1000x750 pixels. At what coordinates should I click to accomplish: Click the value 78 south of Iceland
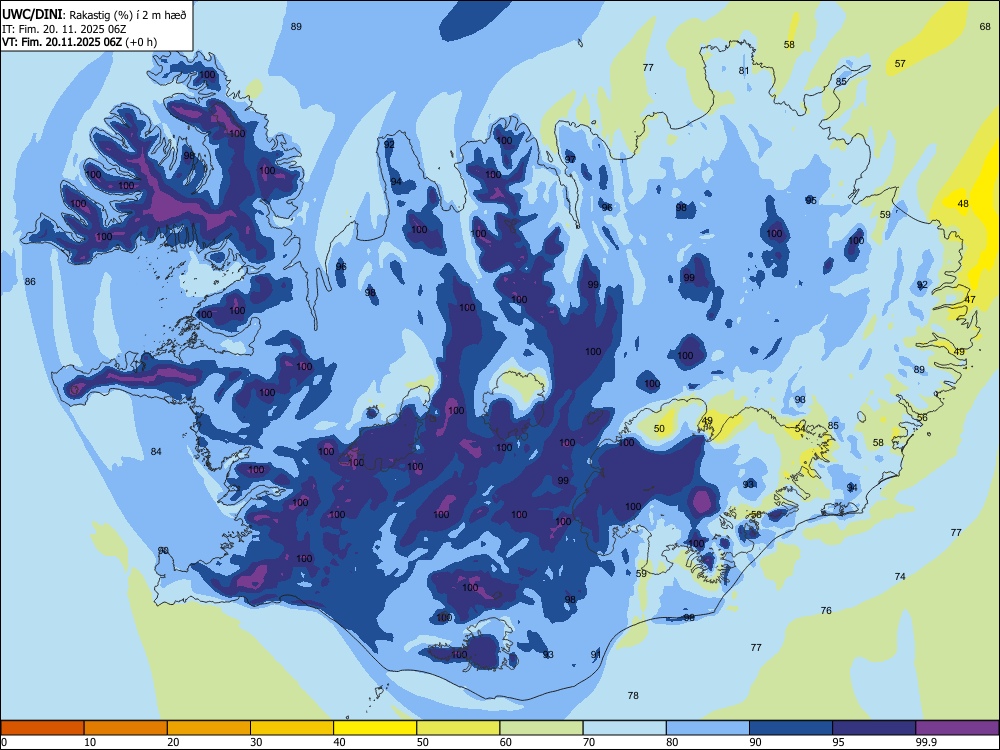(633, 695)
